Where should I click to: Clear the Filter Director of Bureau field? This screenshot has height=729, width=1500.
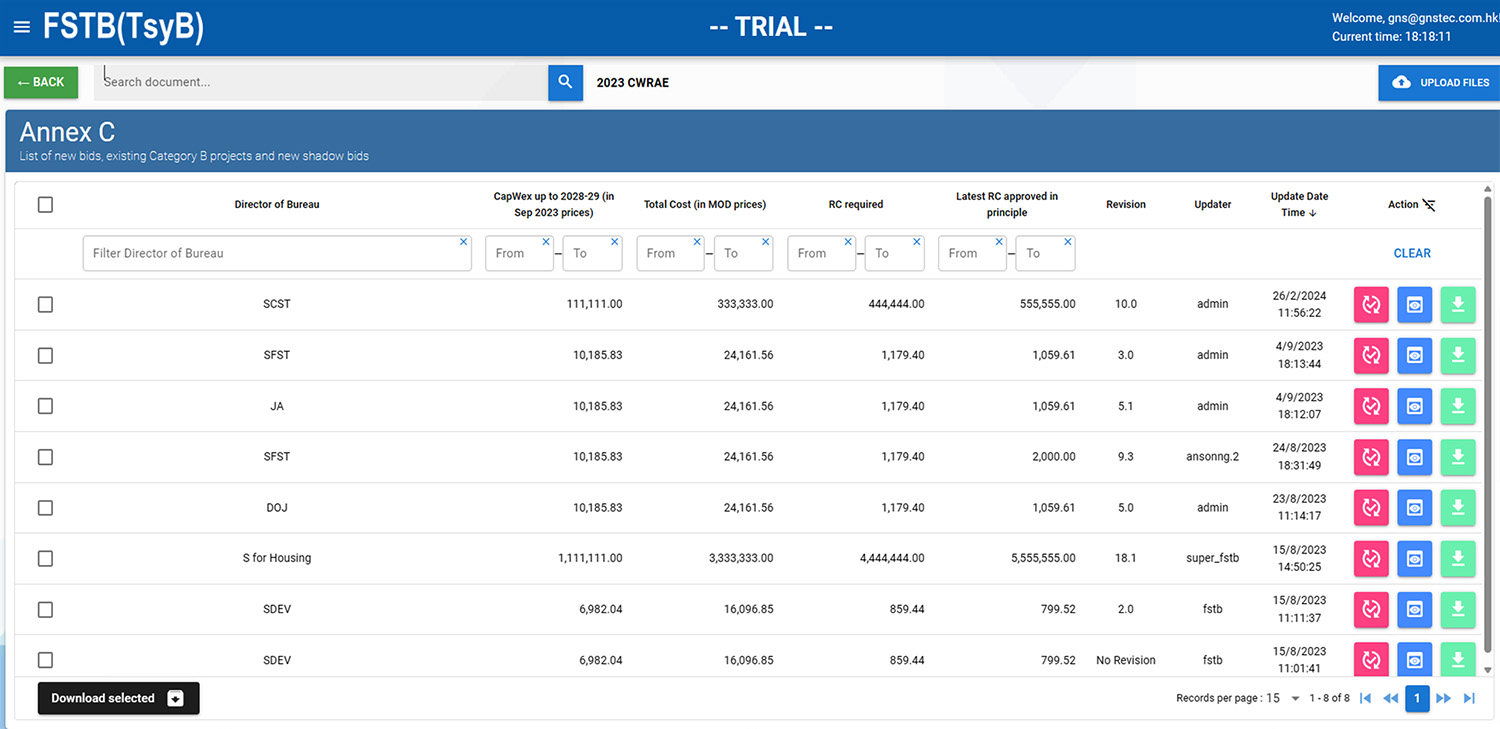click(463, 242)
